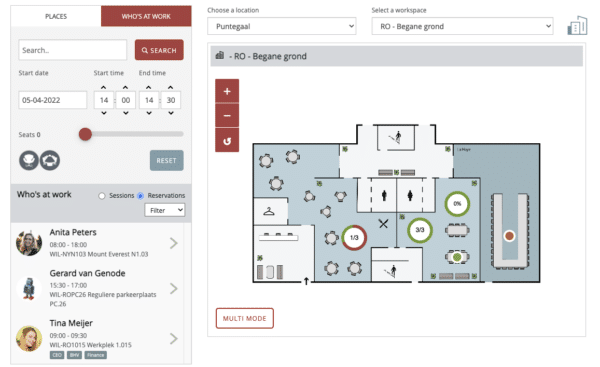Select the Sessions radio button
The height and width of the screenshot is (367, 600).
coord(102,196)
